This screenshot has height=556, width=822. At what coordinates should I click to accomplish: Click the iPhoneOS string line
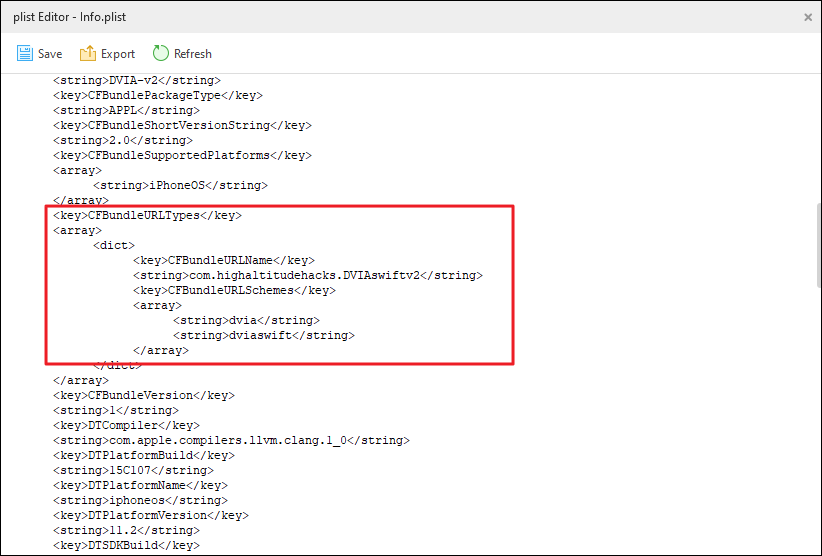180,186
